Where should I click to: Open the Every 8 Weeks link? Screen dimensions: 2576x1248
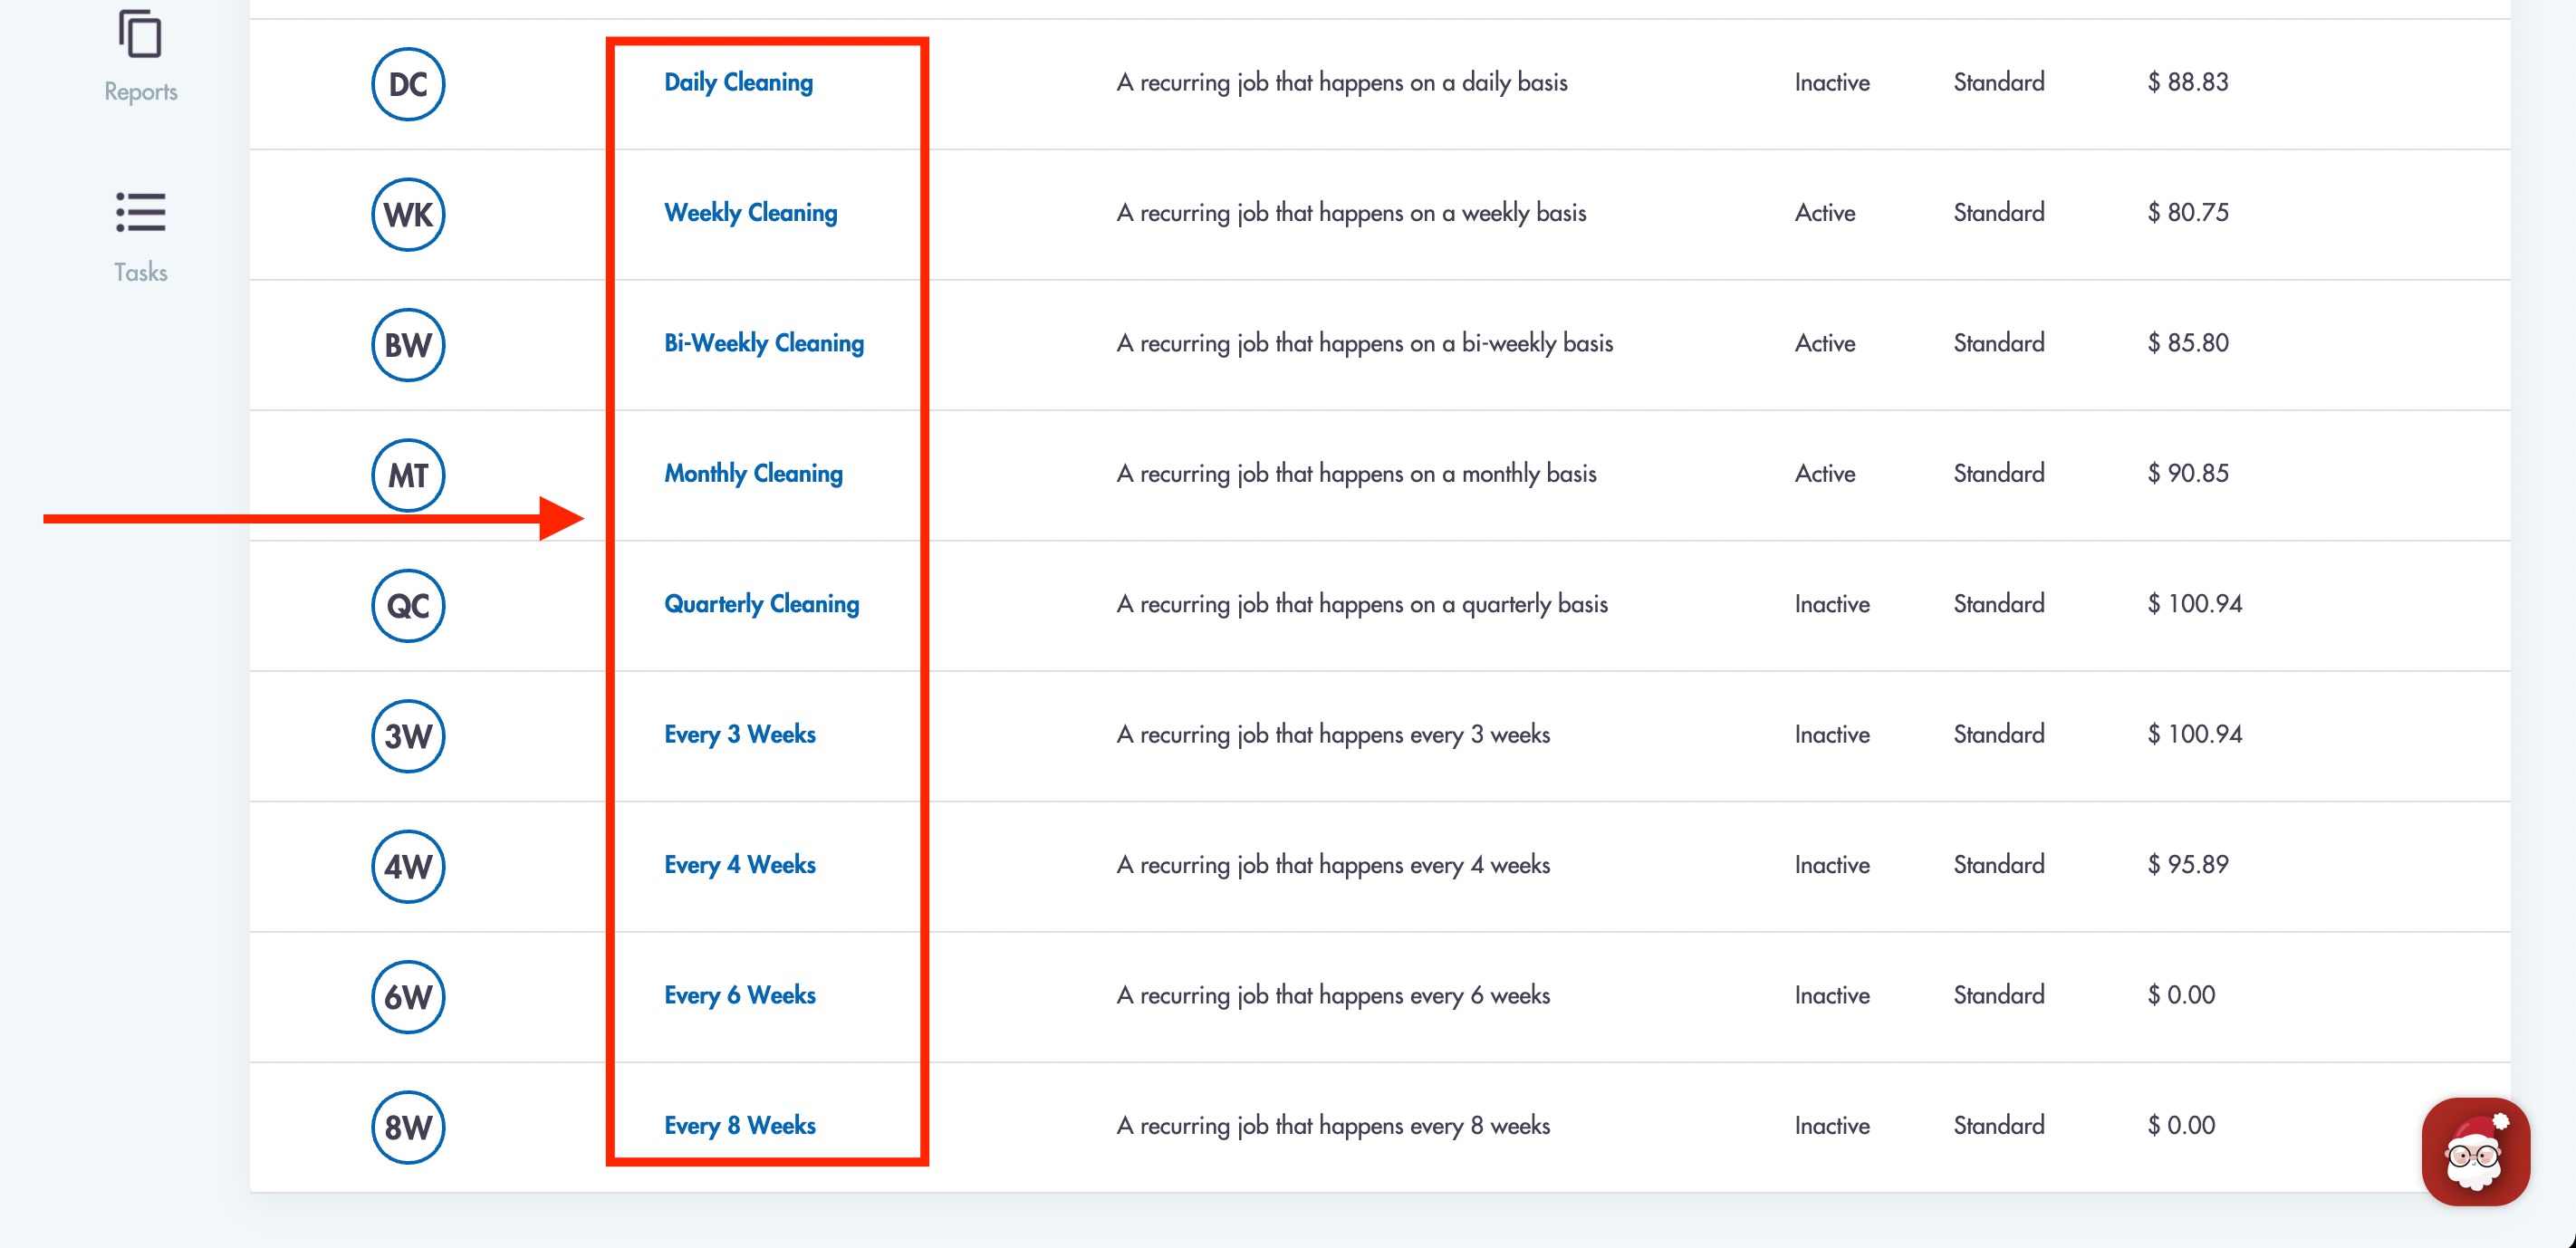pos(740,1125)
